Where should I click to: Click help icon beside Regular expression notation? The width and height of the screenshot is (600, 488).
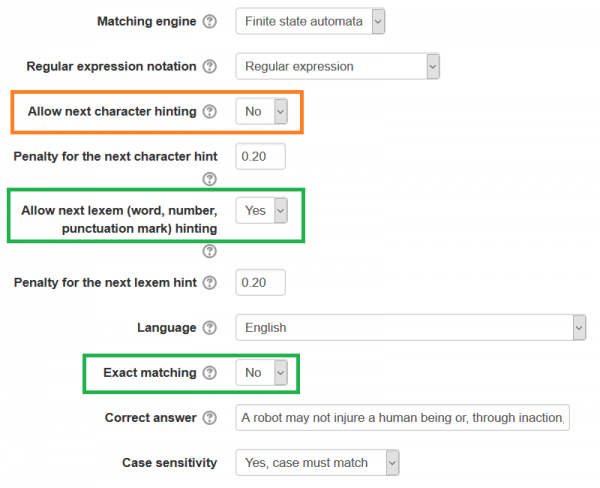point(209,67)
